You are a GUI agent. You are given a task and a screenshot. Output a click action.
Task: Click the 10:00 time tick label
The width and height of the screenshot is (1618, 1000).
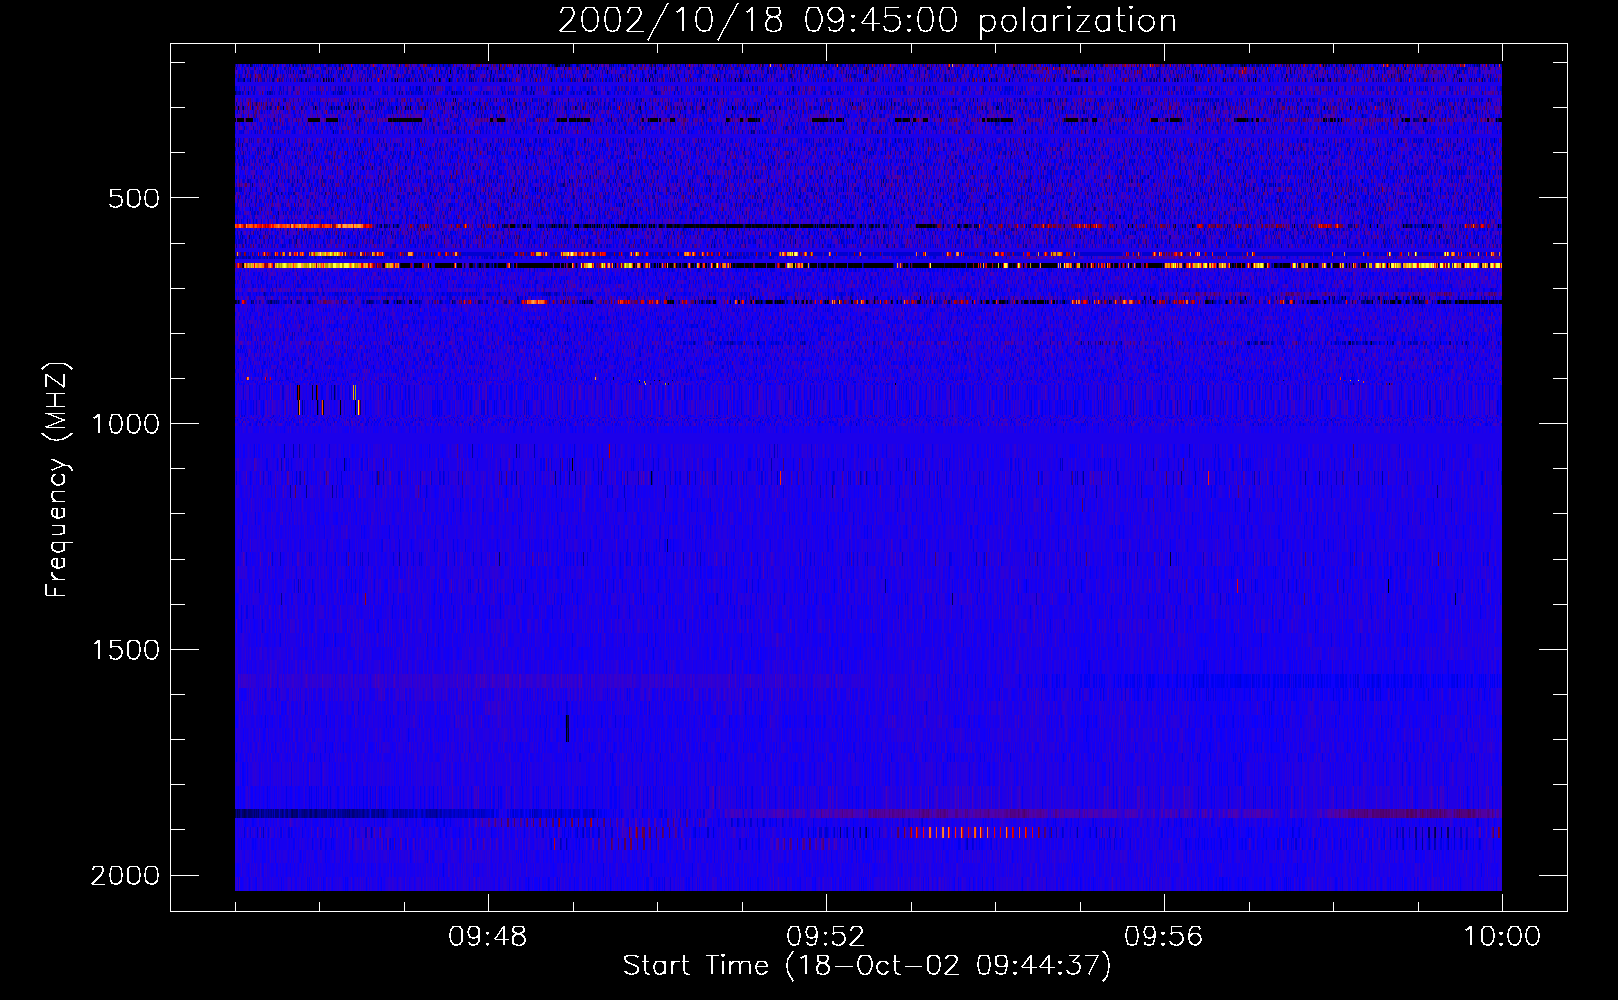pos(1502,937)
